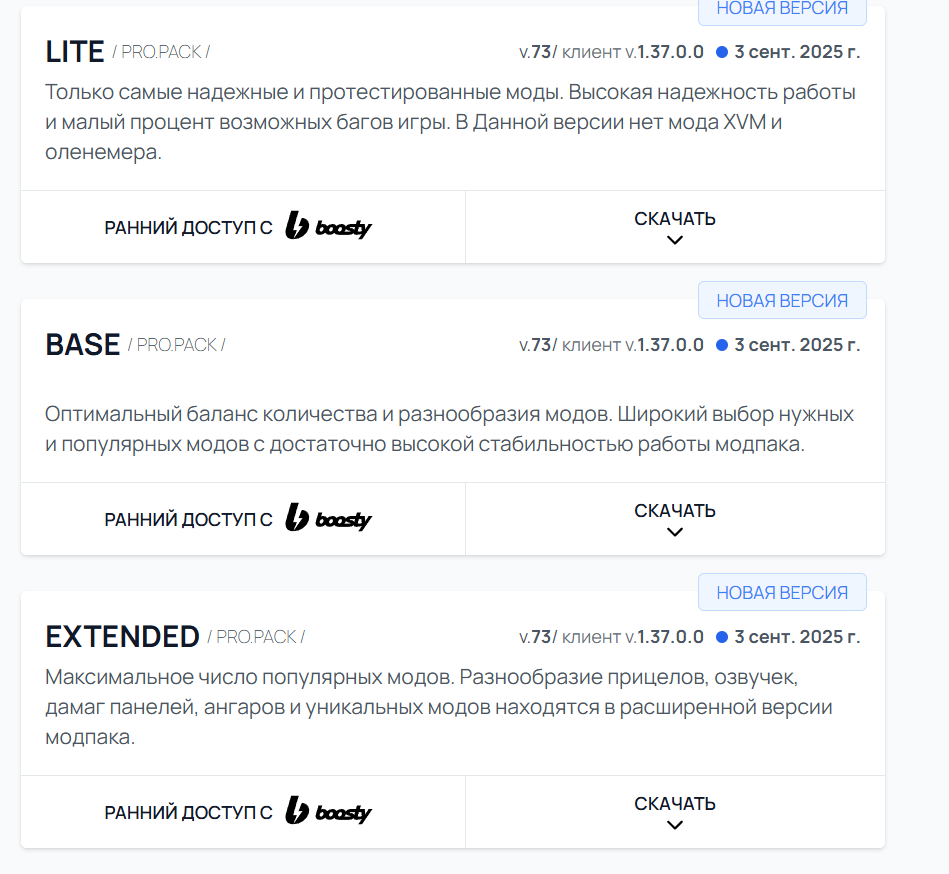Select the LITE pack title heading
The height and width of the screenshot is (874, 949).
click(x=75, y=52)
